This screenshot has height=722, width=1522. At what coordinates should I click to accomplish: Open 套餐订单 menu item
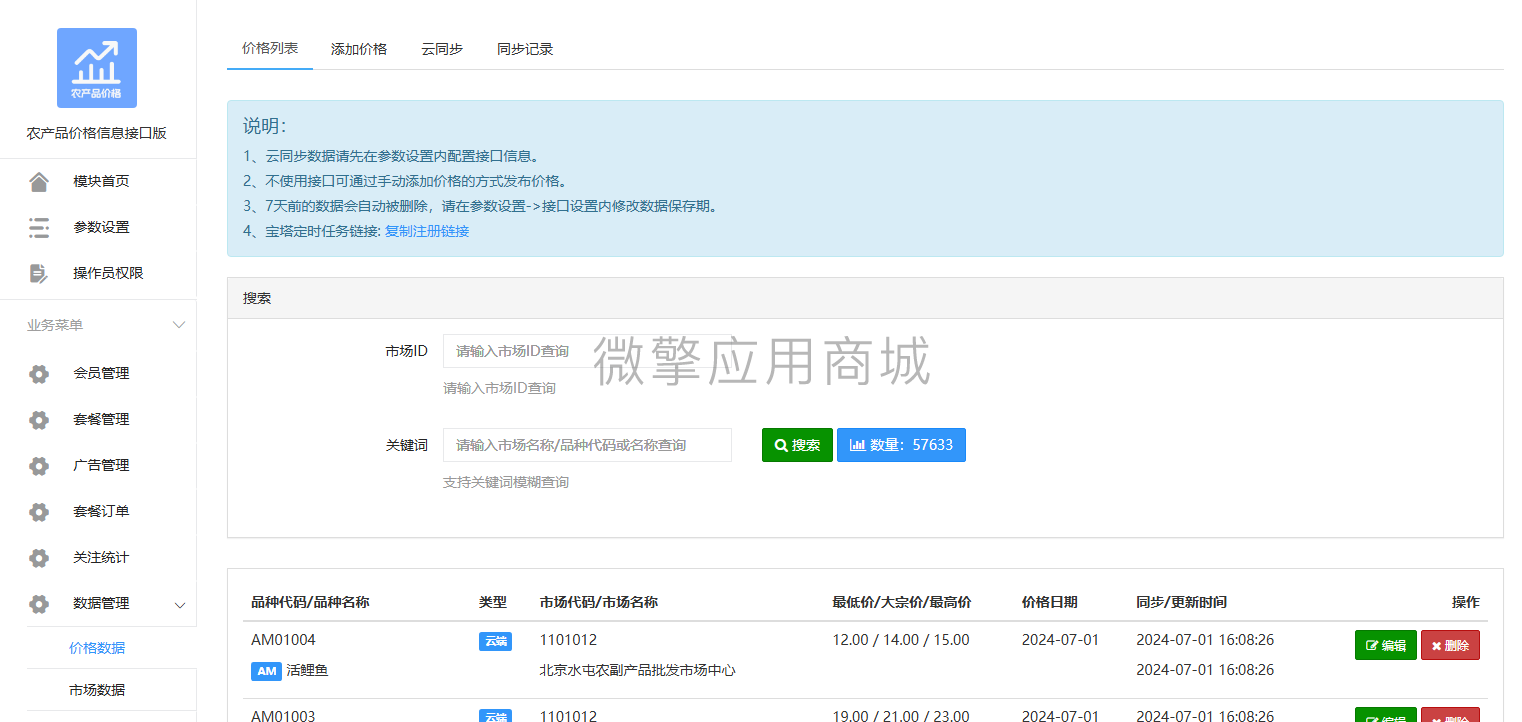tap(101, 511)
